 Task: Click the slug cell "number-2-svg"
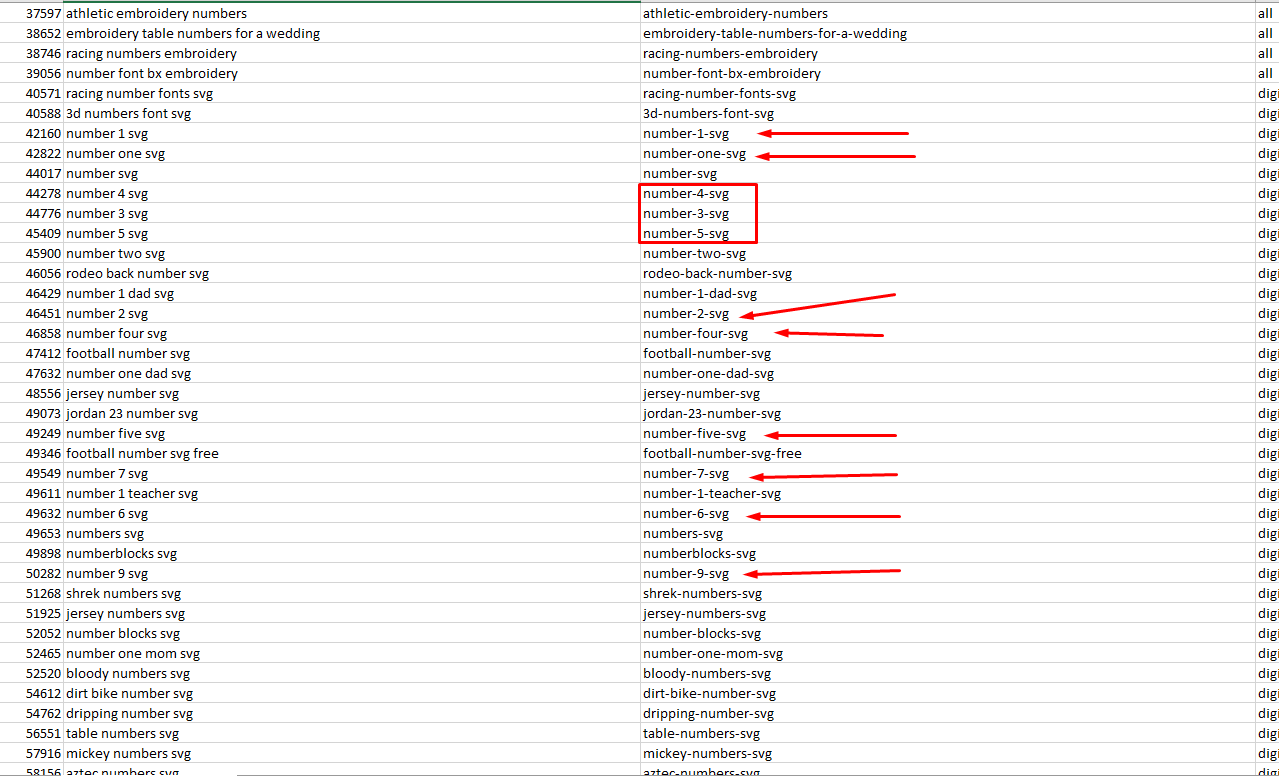(x=686, y=314)
